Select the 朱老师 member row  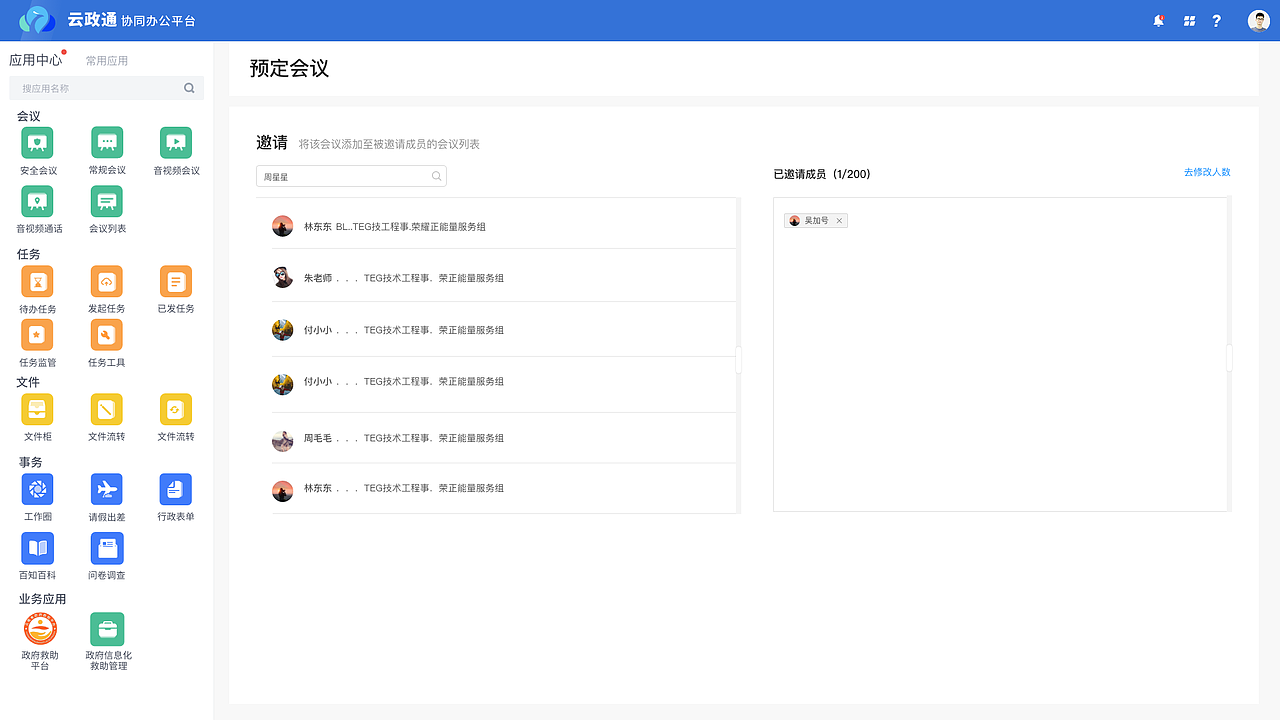tap(504, 277)
